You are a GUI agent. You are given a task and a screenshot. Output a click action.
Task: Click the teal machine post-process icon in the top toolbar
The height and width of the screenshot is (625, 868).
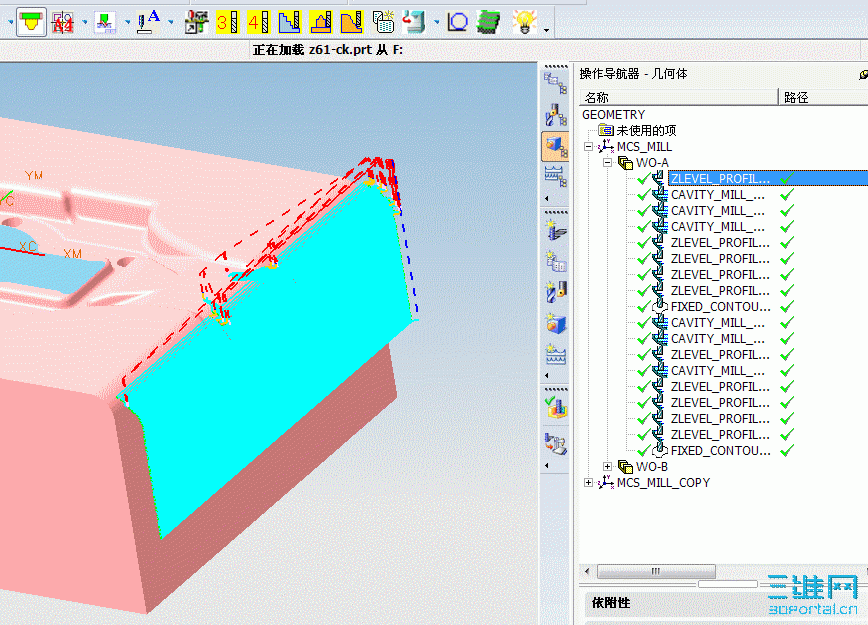pos(414,23)
